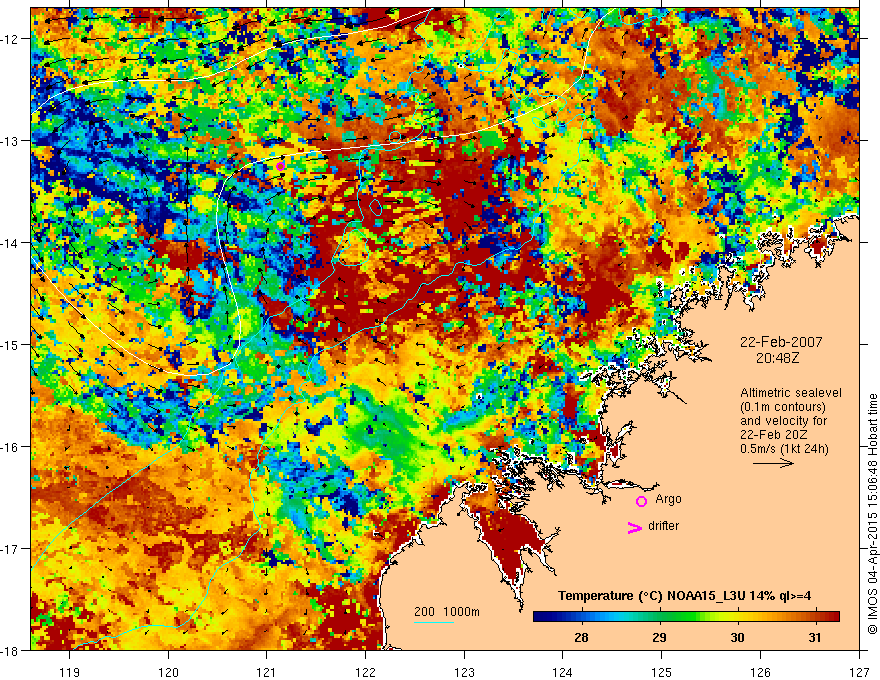Click the '22-Feb 20Z' caption line
Screen dimensions: 880x680
point(773,435)
